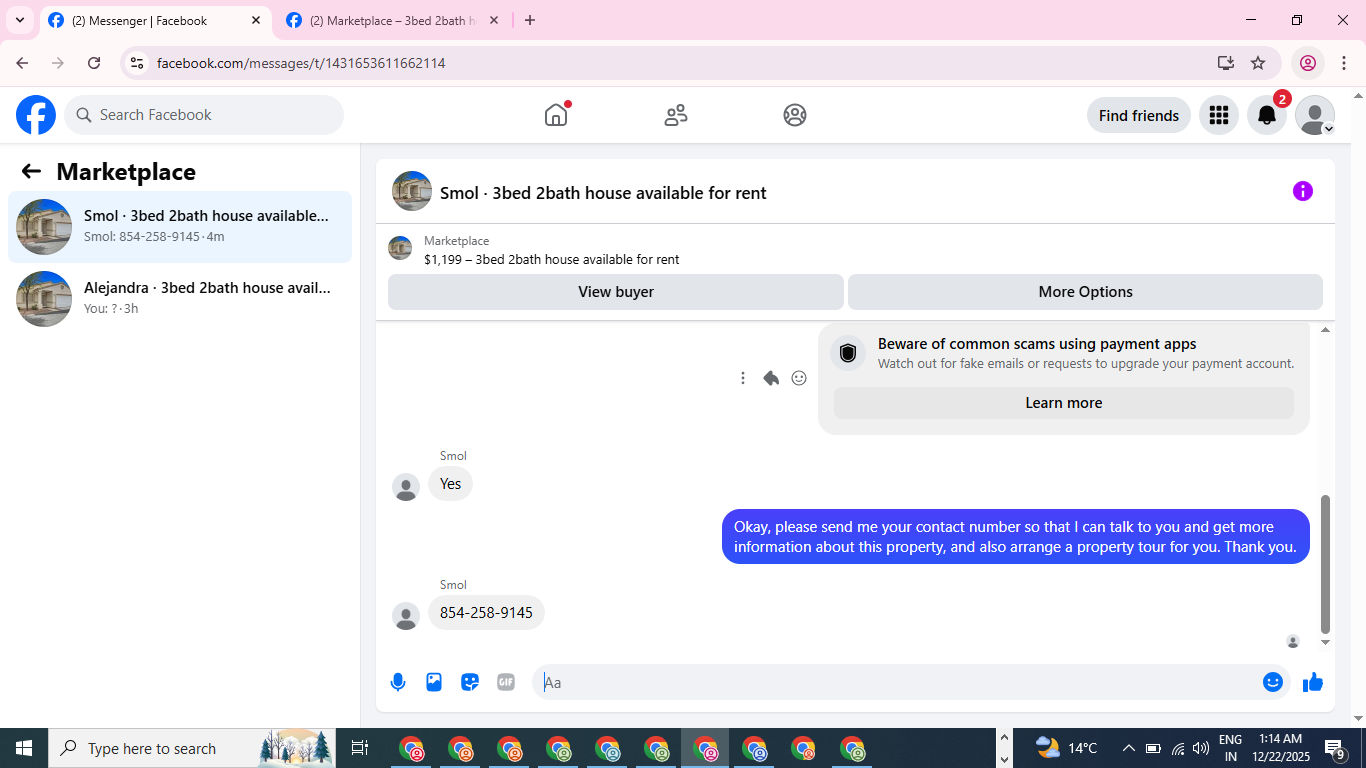
Task: Focus the Search Facebook field
Action: tap(204, 115)
